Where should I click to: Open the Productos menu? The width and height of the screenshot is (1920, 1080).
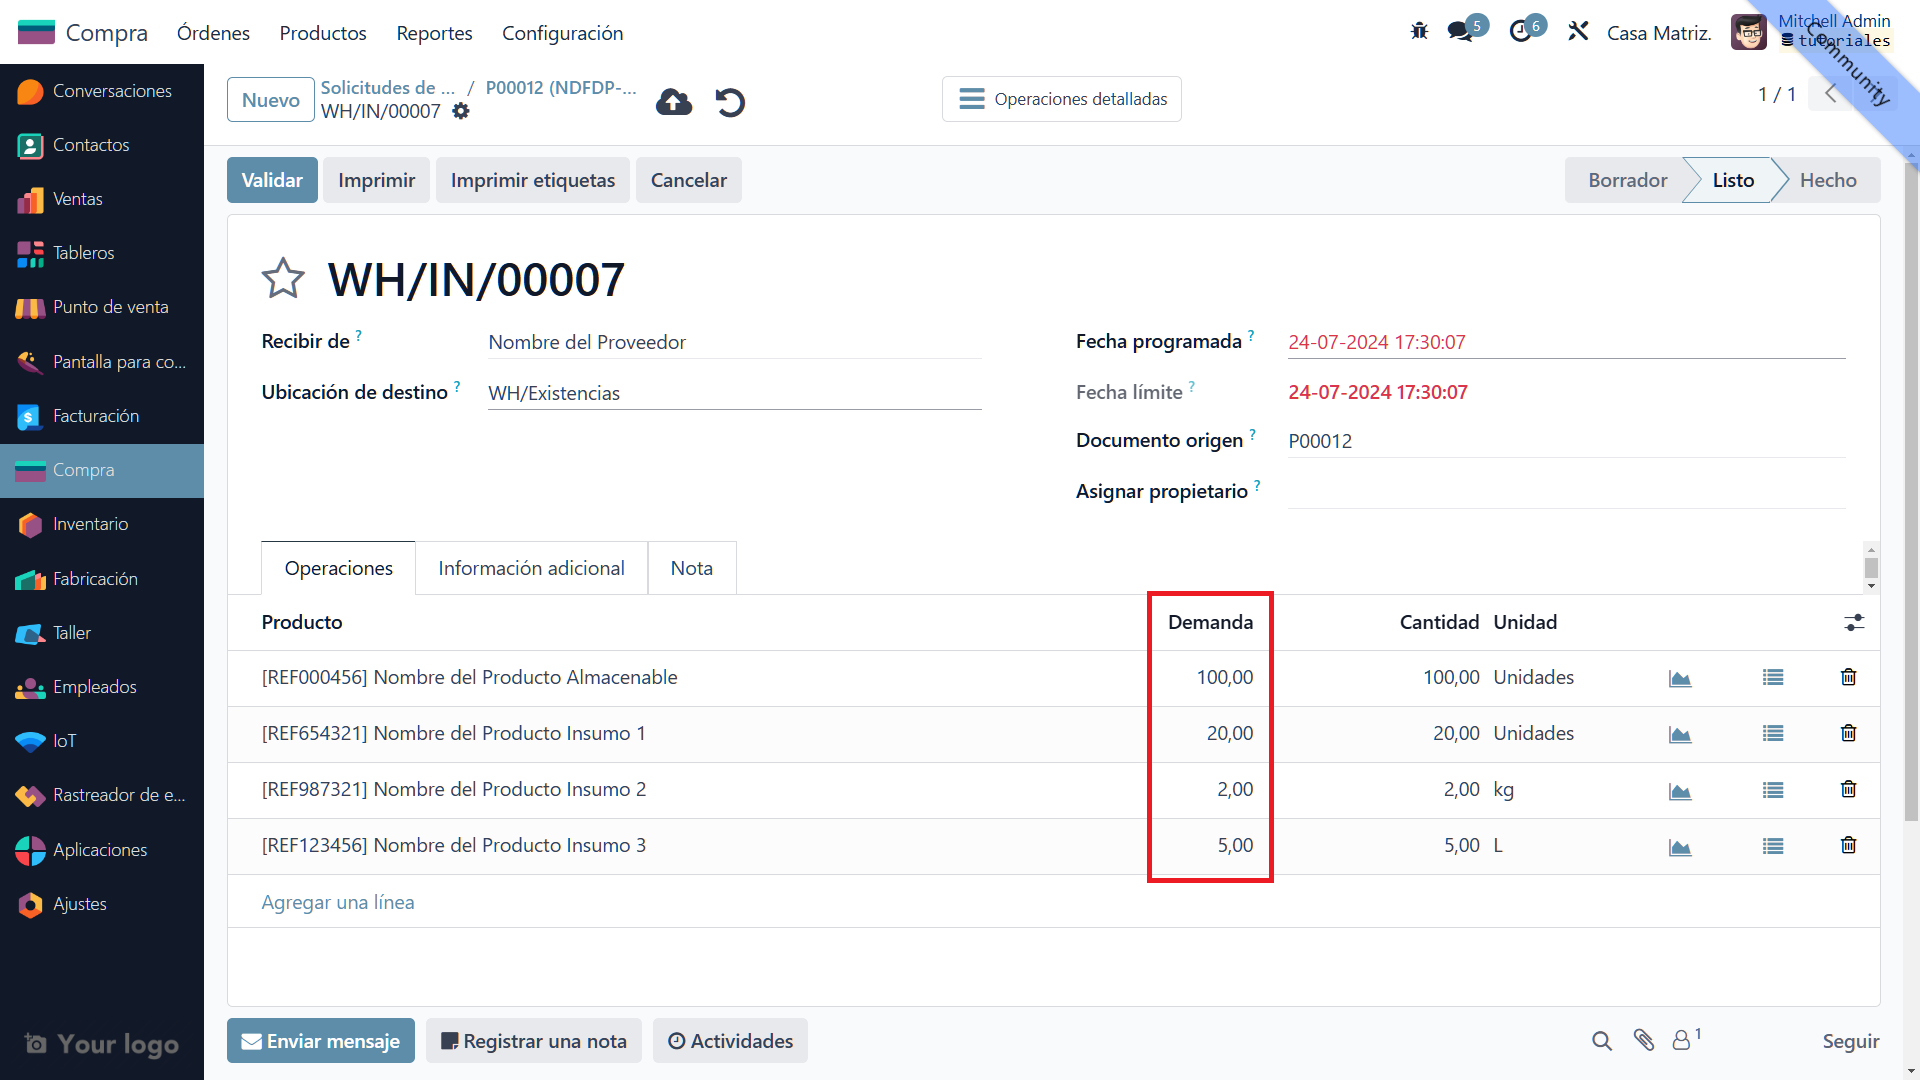coord(322,33)
